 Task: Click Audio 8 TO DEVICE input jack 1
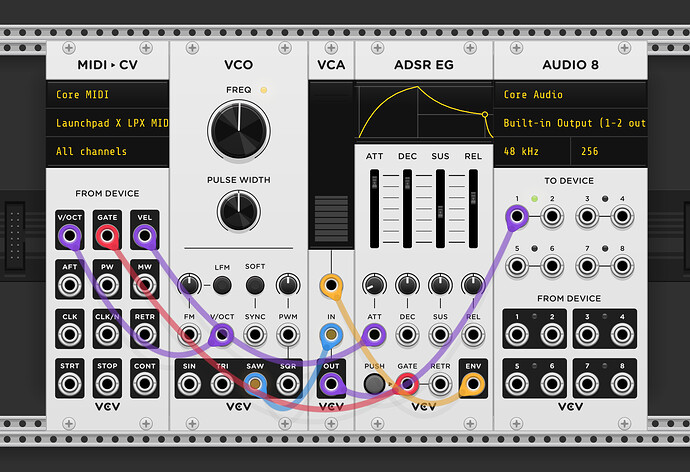(517, 216)
